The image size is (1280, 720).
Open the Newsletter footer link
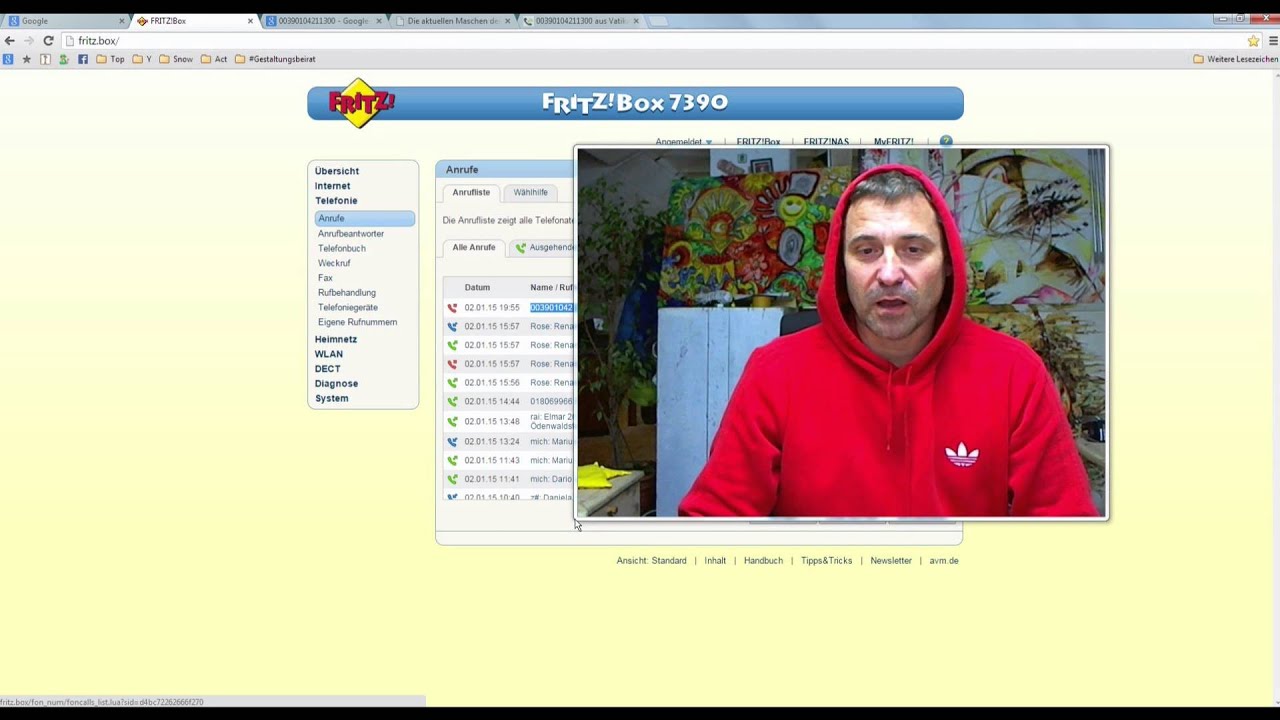[x=891, y=561]
